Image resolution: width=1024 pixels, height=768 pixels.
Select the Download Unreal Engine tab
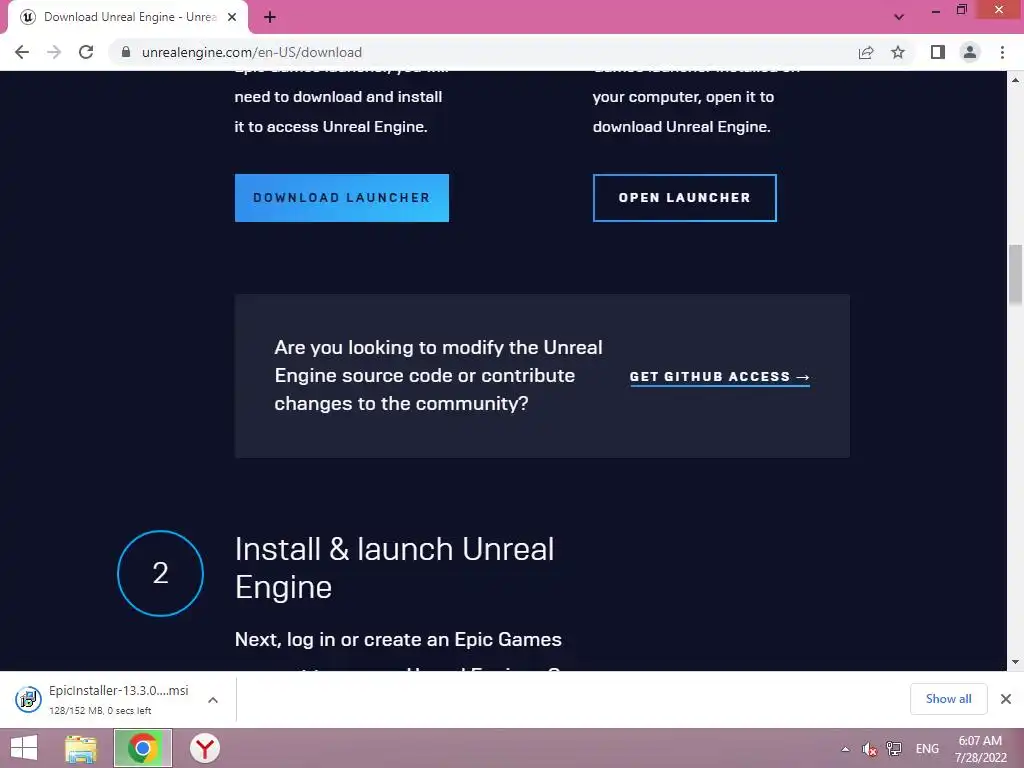click(x=127, y=18)
